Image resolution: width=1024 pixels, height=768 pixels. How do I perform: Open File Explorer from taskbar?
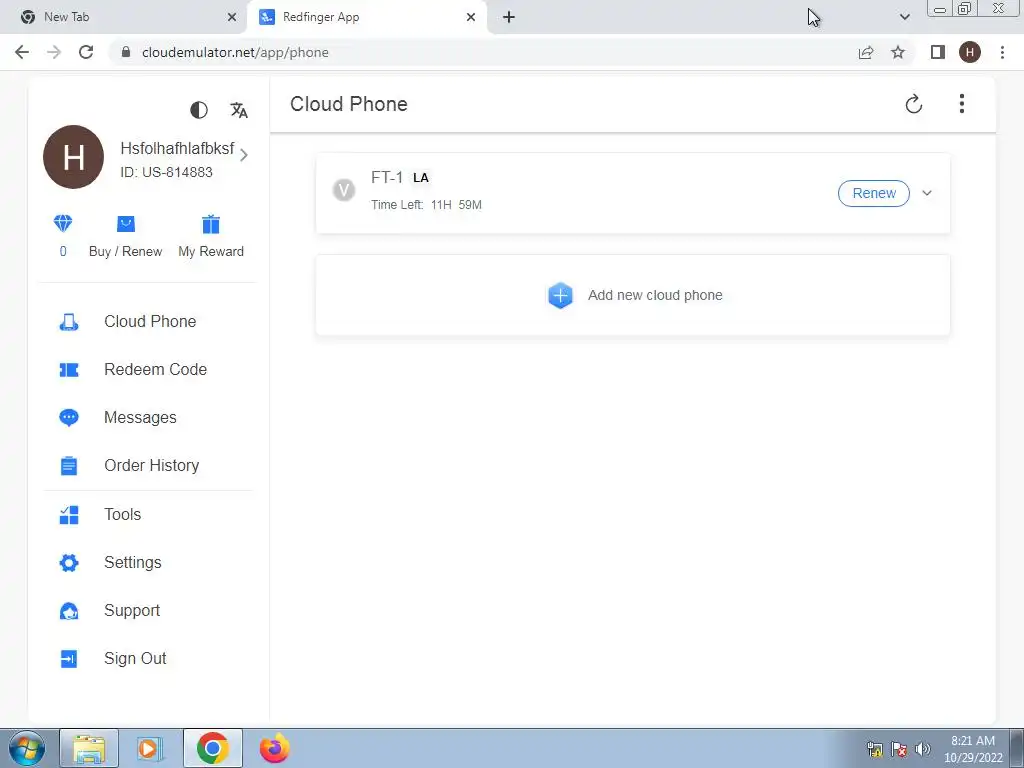pyautogui.click(x=89, y=748)
